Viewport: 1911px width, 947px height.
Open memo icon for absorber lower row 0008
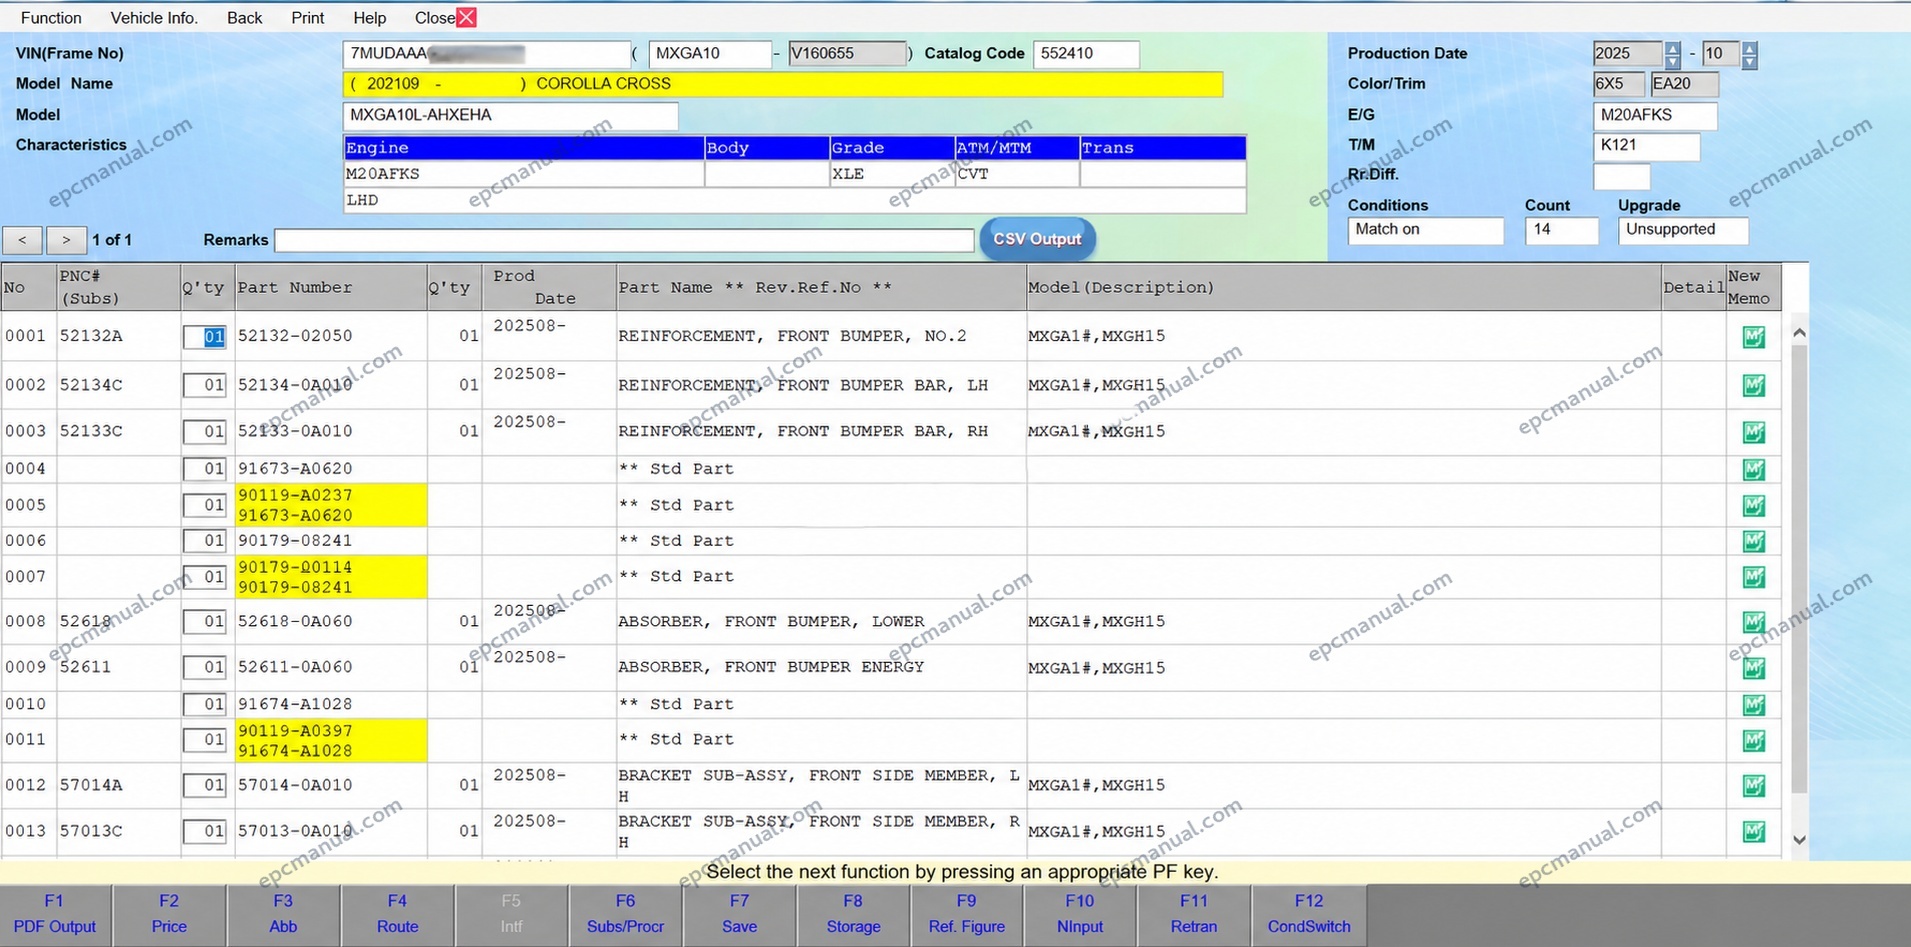point(1753,622)
